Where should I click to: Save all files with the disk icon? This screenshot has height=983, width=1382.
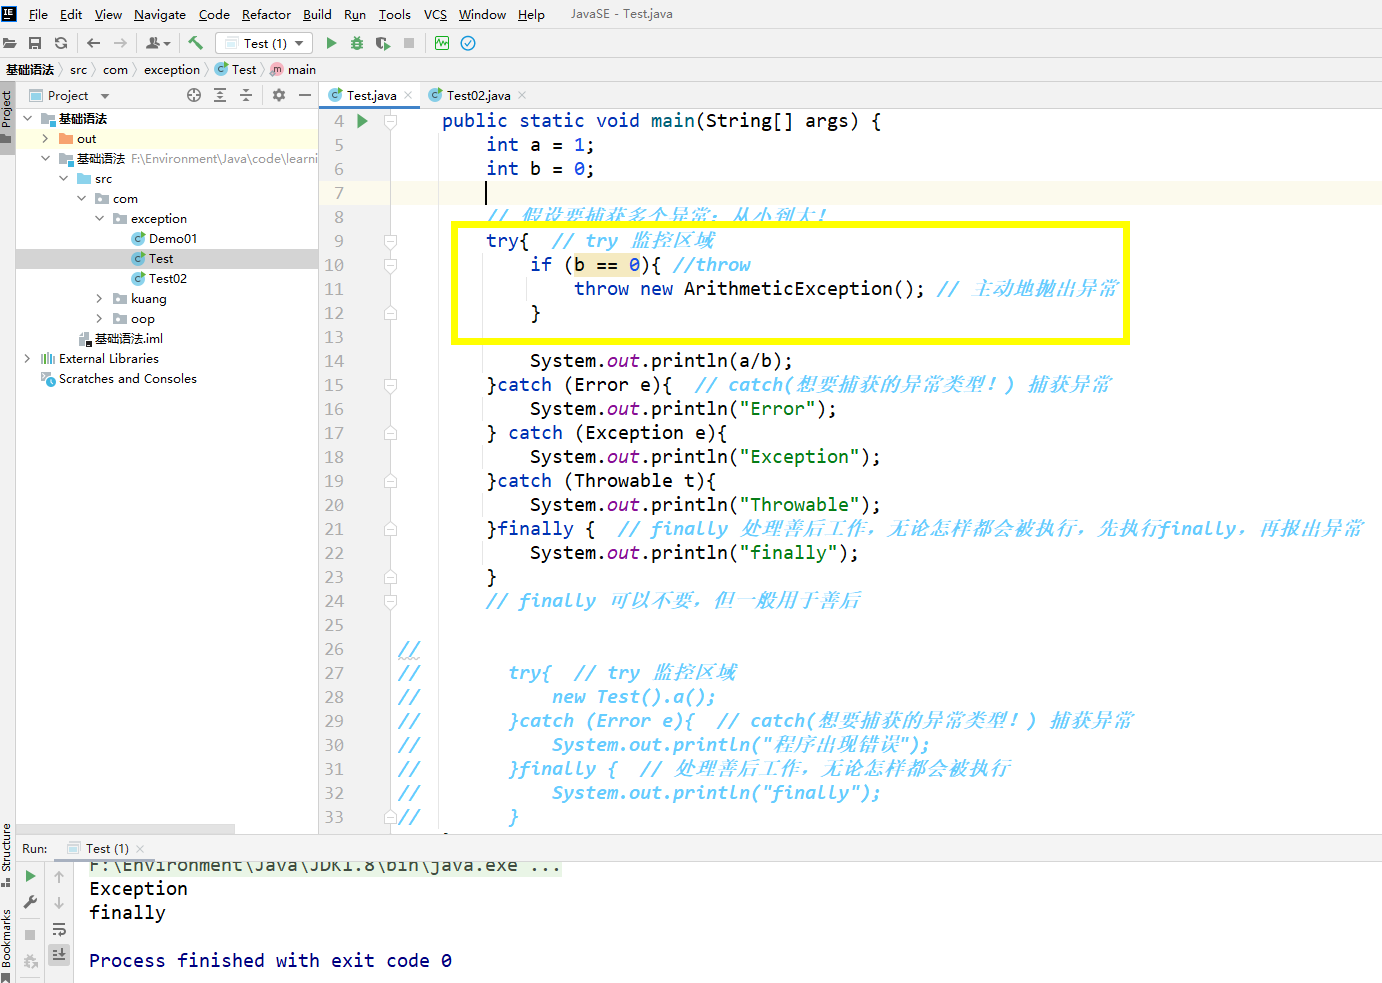[35, 43]
